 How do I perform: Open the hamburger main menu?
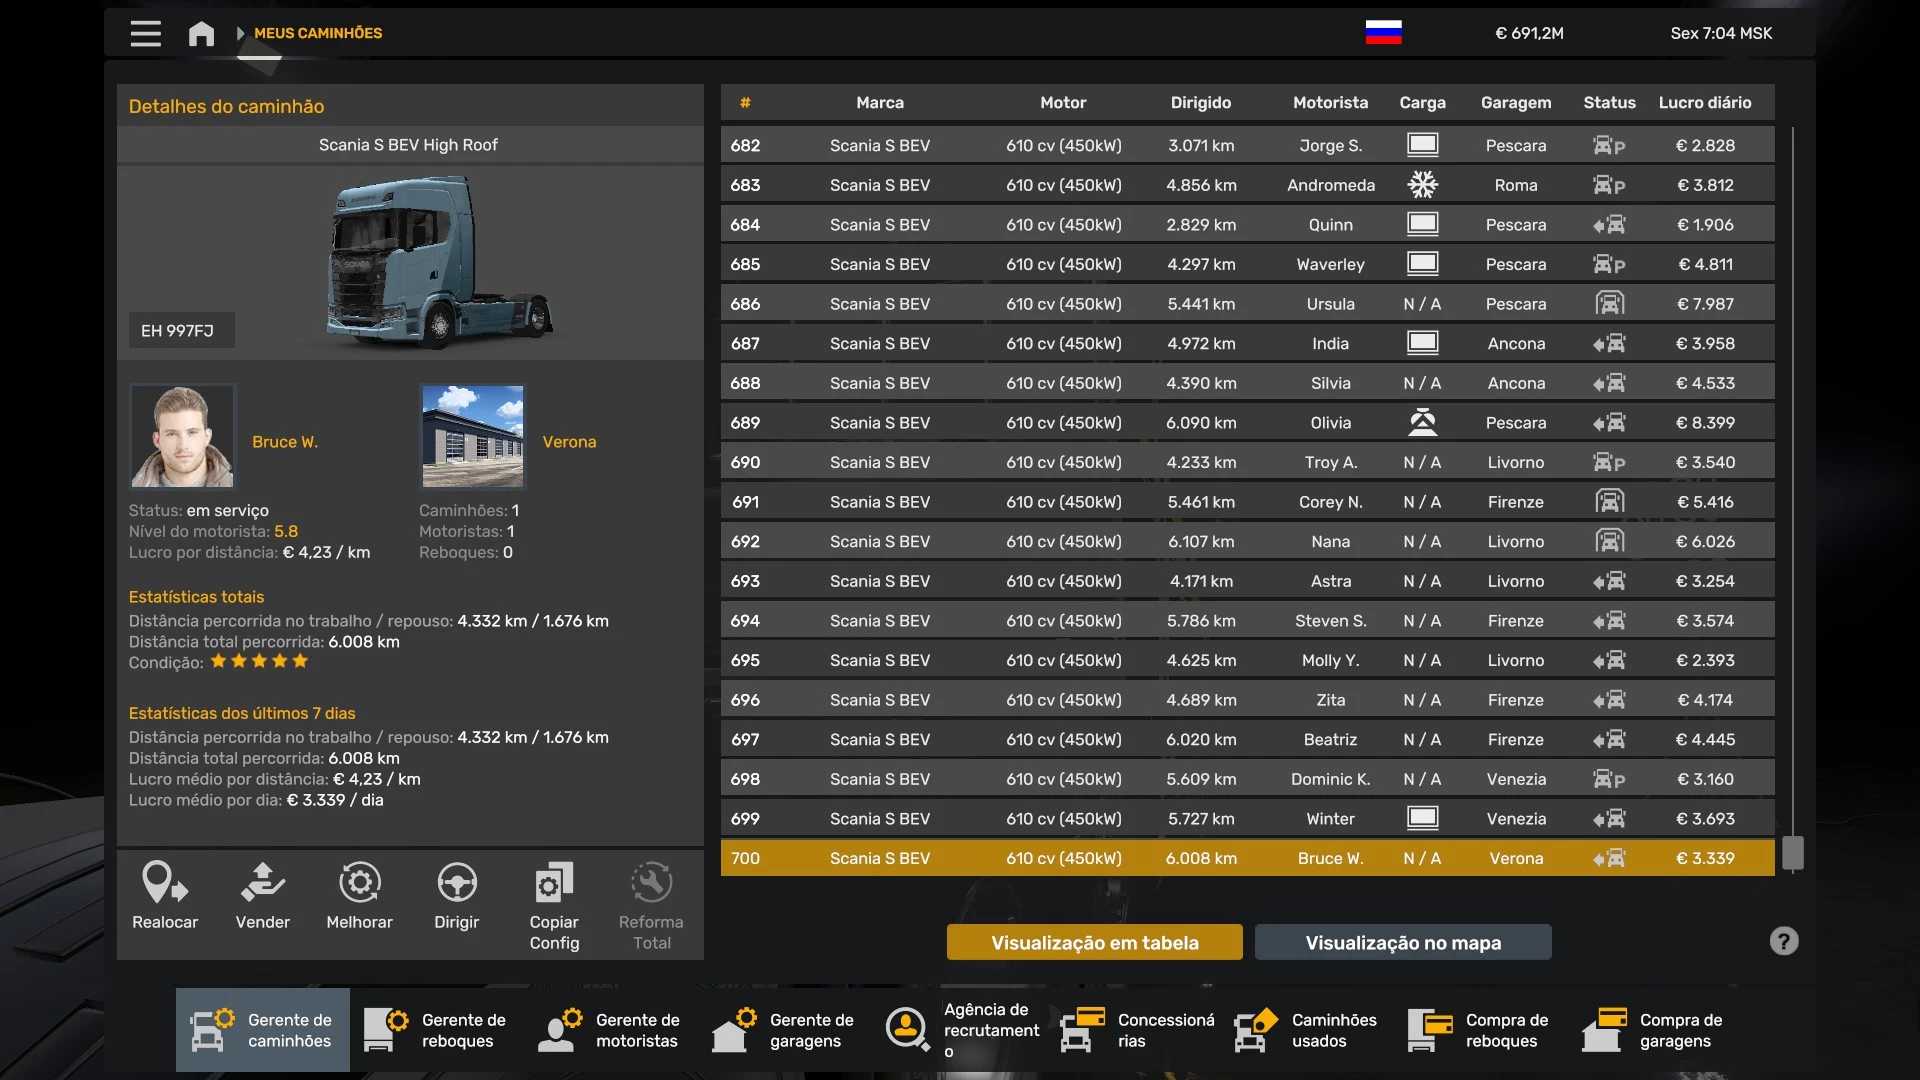tap(145, 34)
